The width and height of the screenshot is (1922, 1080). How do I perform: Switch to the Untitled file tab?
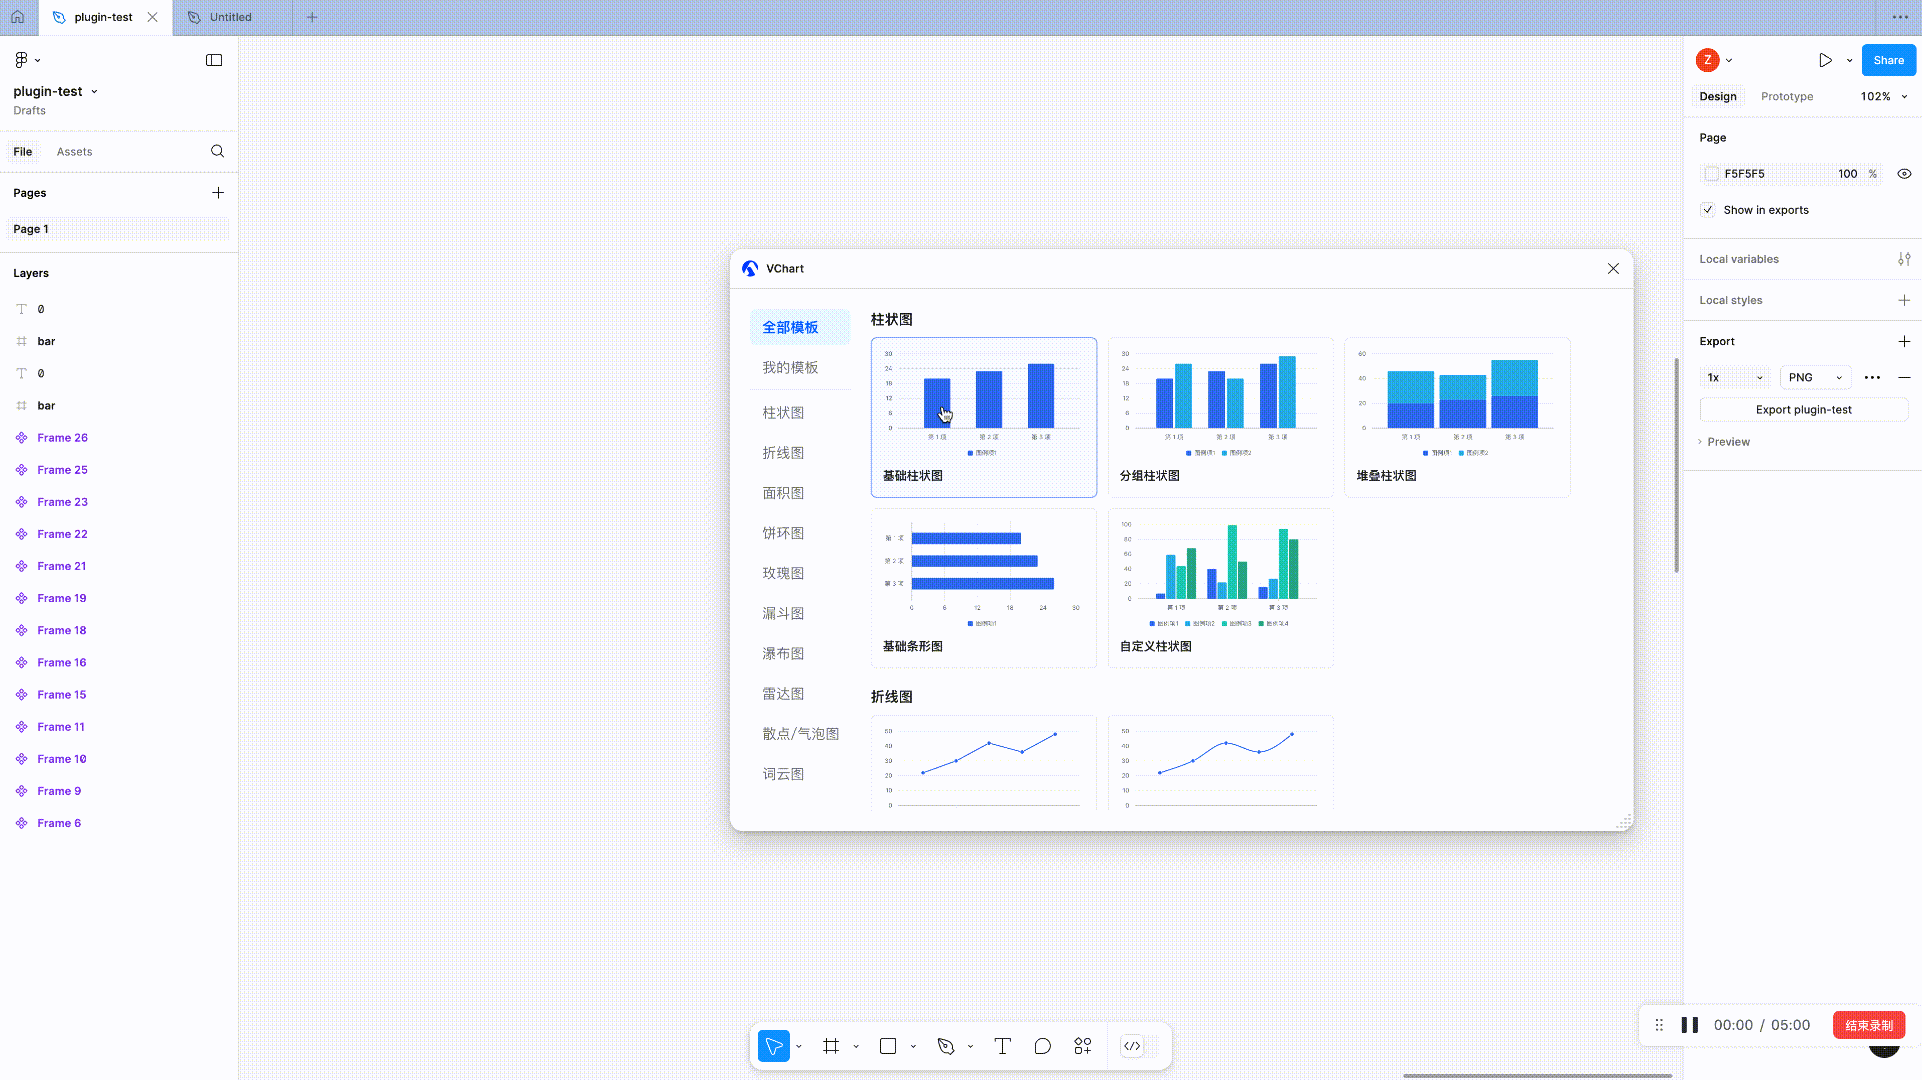(231, 17)
